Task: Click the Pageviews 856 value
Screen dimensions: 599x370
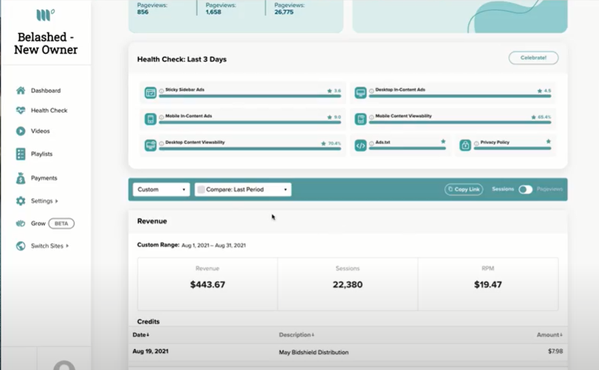Action: [142, 12]
